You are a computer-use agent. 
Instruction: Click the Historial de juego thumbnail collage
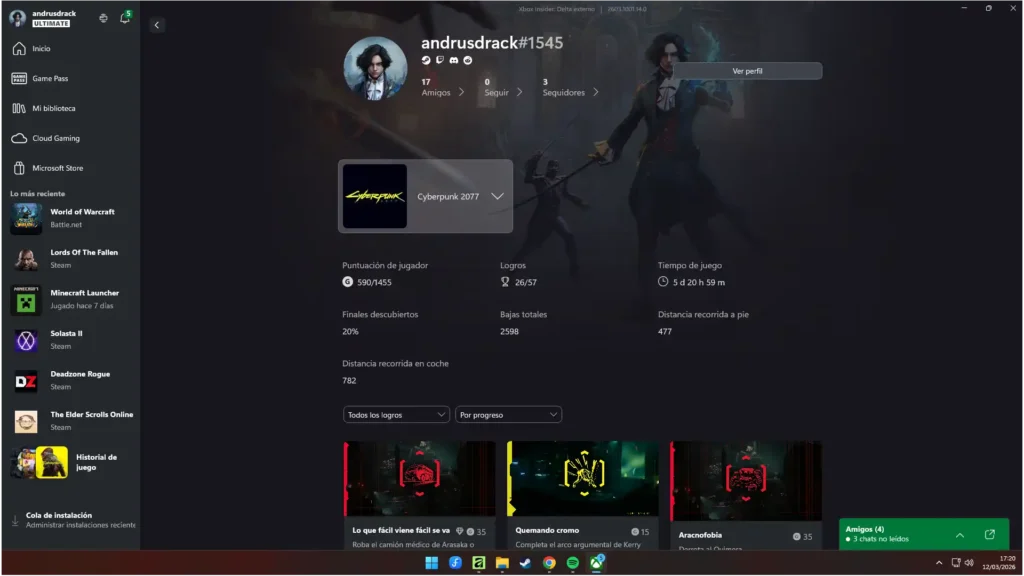pyautogui.click(x=39, y=462)
